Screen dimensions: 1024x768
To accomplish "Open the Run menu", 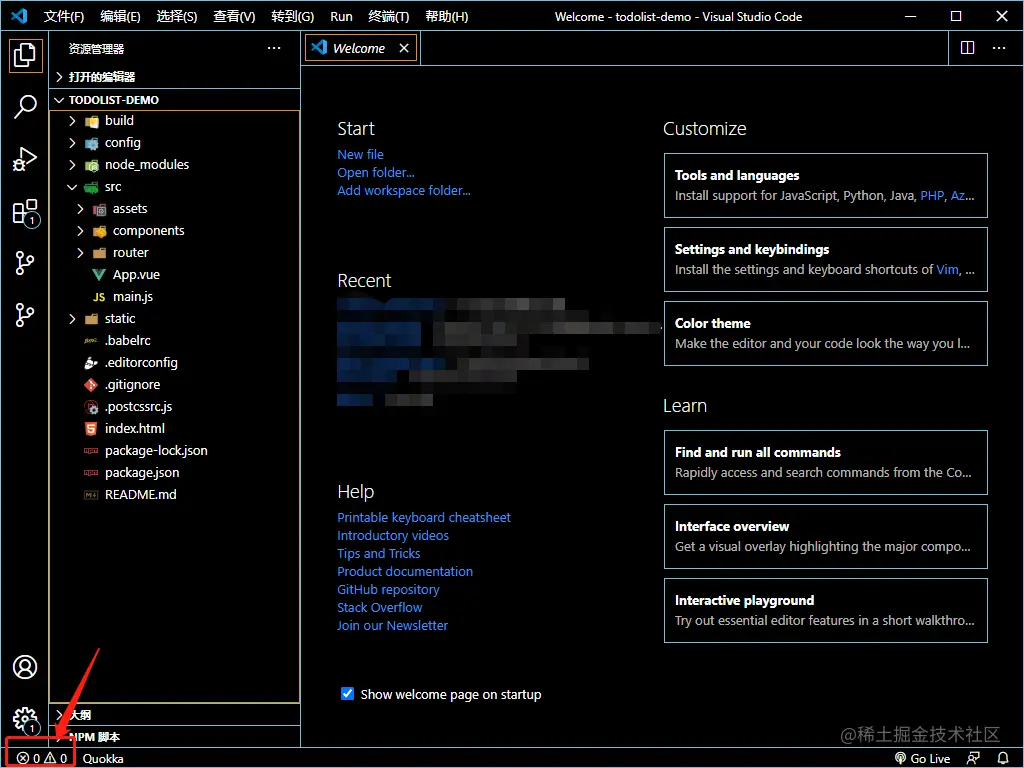I will tap(342, 16).
